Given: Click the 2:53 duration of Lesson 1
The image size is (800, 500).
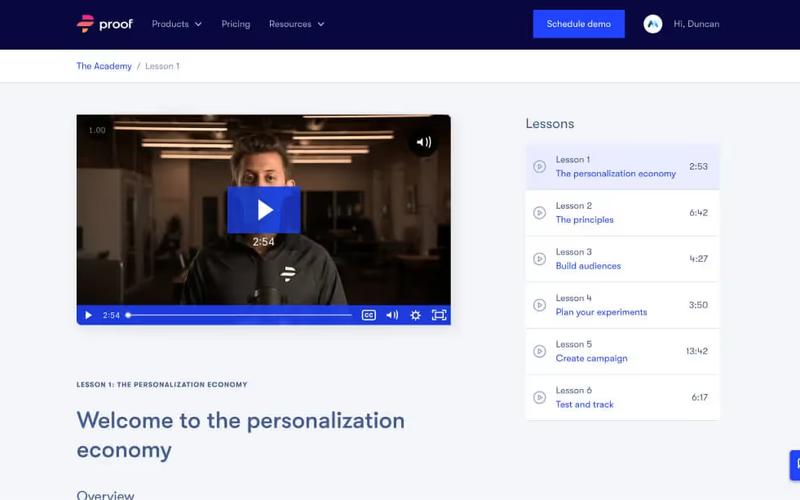Looking at the screenshot, I should [x=698, y=166].
